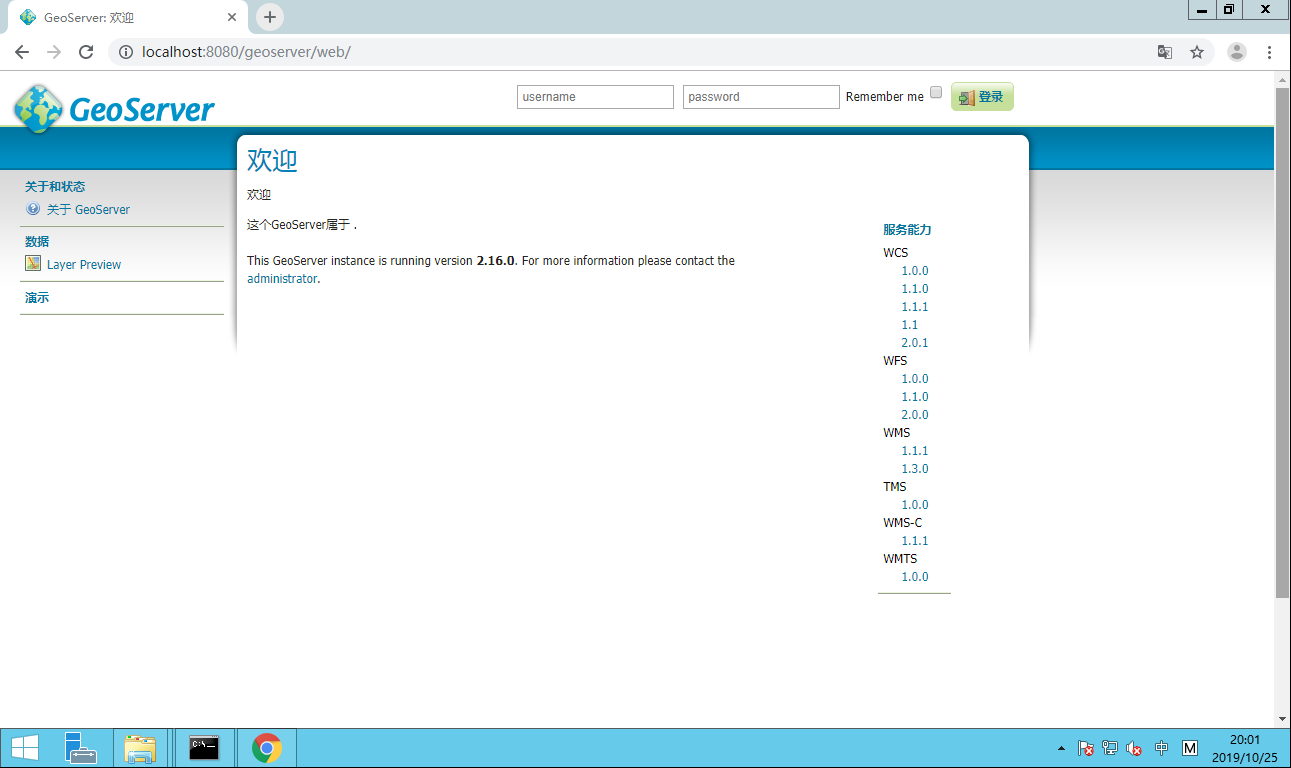Click the 欢迎 page title
Screen dimensions: 1291x768
coord(272,160)
